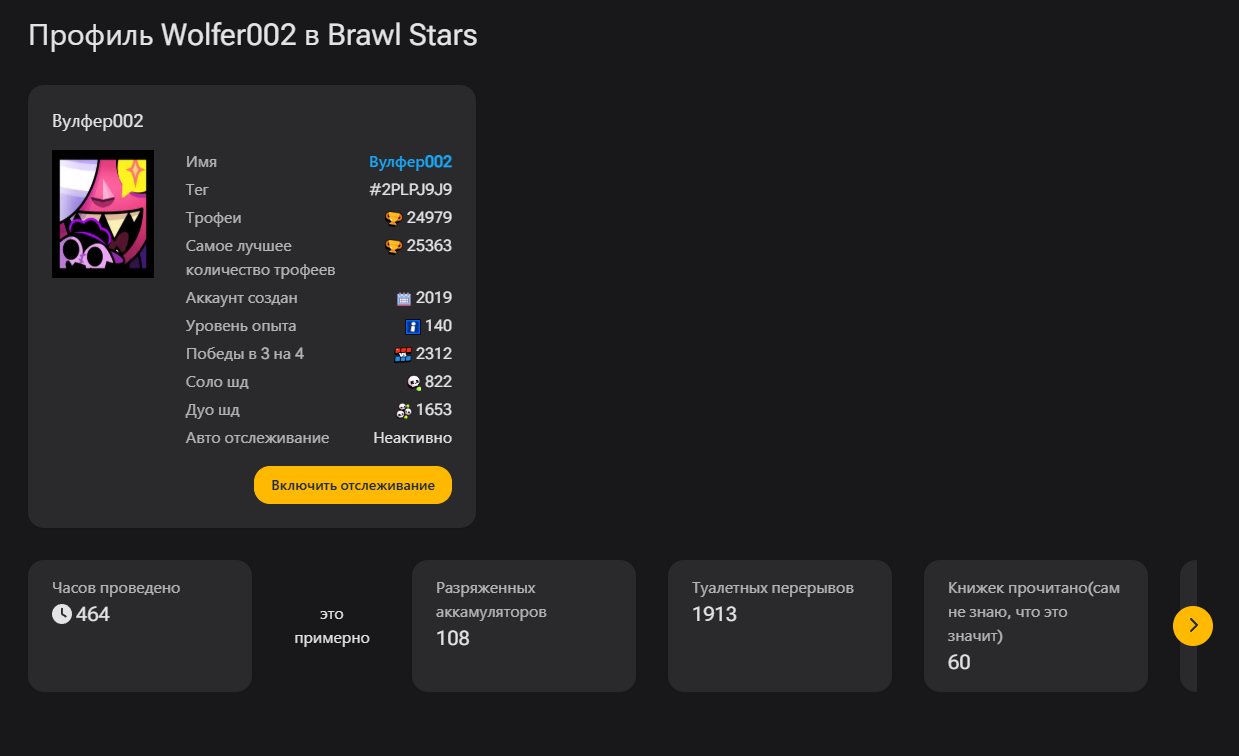Click the player avatar image
1239x756 pixels.
[x=103, y=214]
